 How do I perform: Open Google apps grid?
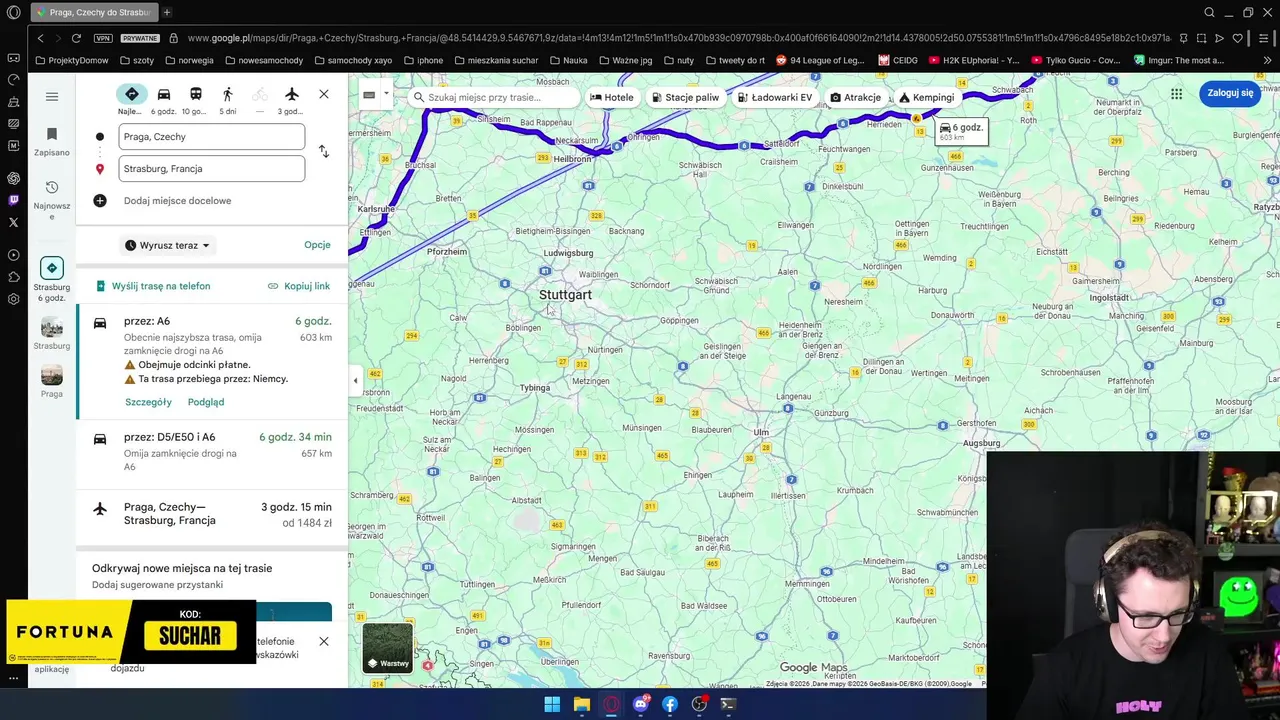1177,94
